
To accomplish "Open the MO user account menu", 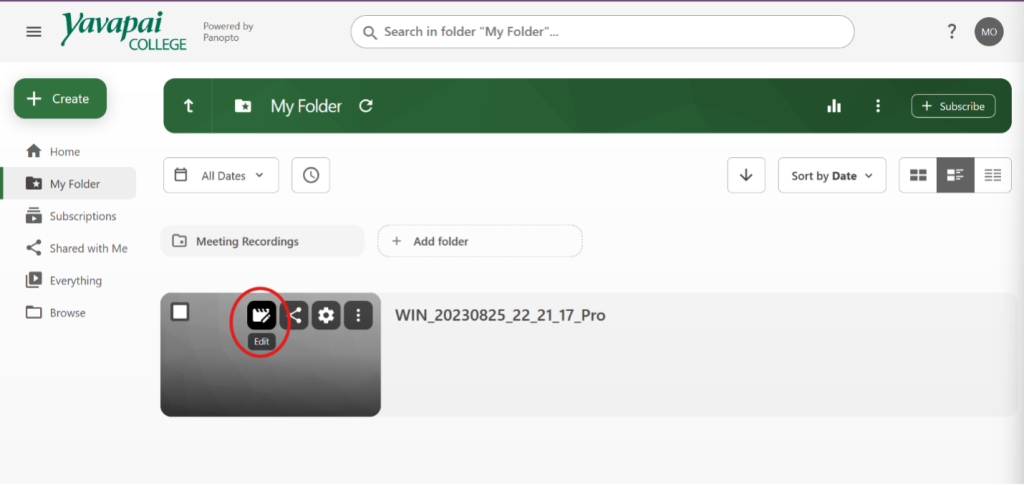I will 988,32.
